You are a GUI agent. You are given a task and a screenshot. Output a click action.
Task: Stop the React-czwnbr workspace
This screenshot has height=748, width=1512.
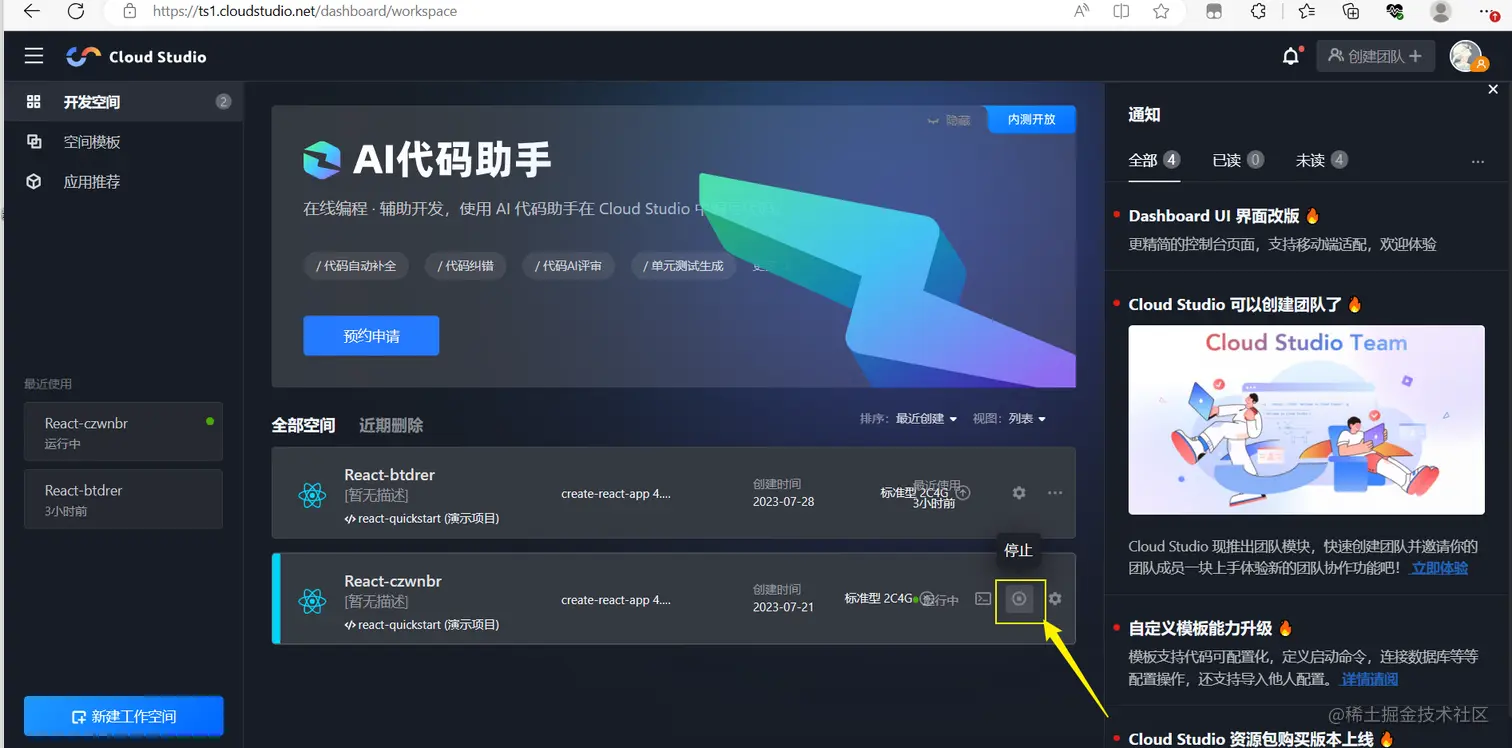pos(1019,599)
